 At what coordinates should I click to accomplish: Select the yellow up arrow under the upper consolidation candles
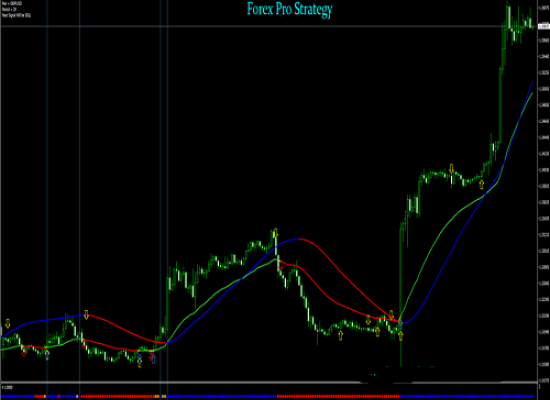click(x=482, y=184)
